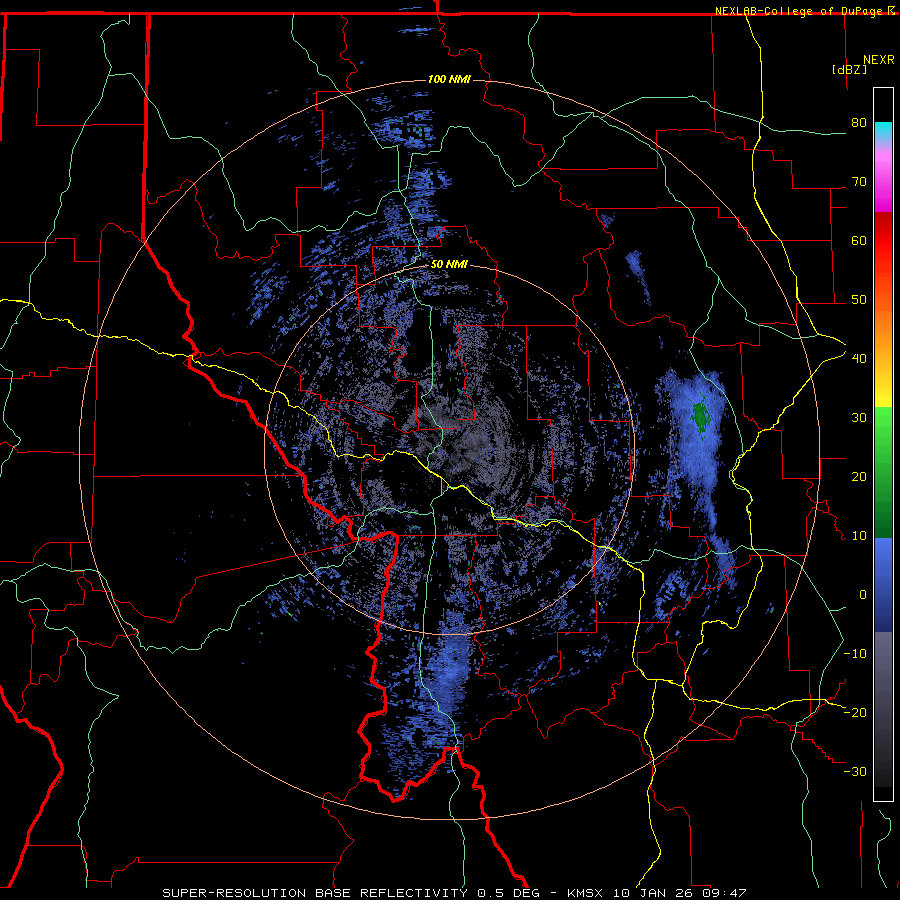The image size is (900, 900).
Task: Click the -20 value on the dBZ scale
Action: pos(855,713)
